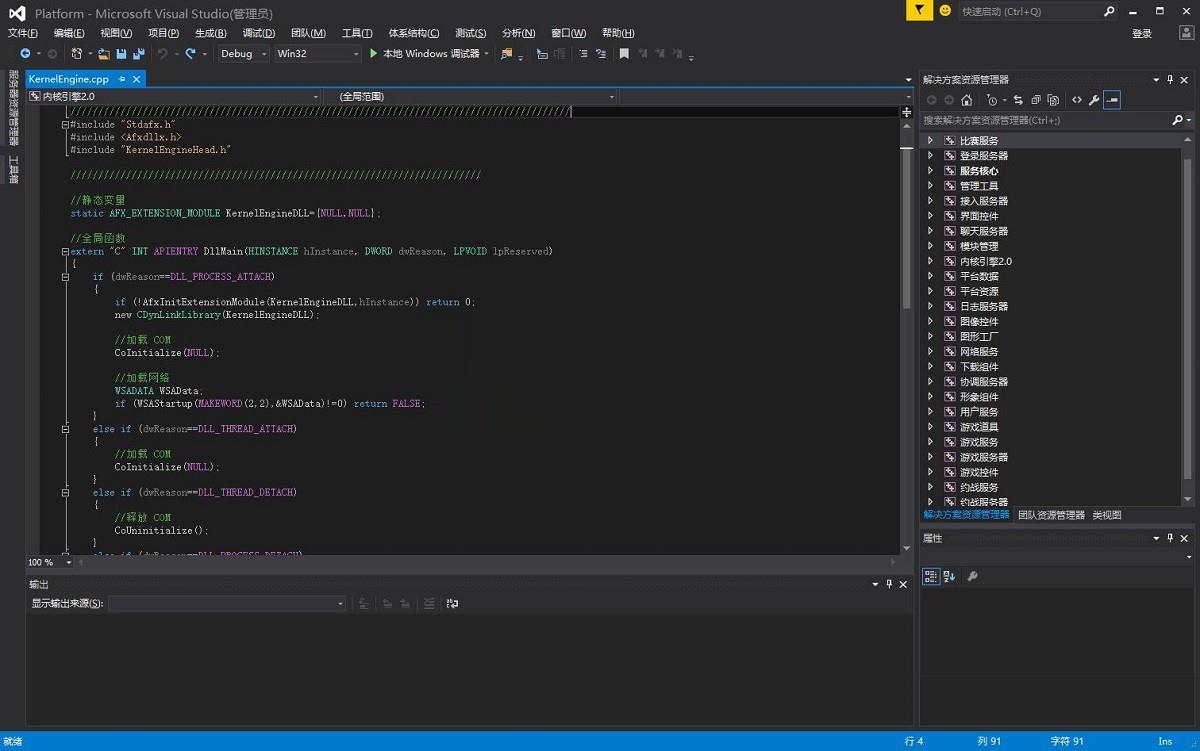The height and width of the screenshot is (751, 1200).
Task: Click the View Code icon in Solution Explorer
Action: click(x=1077, y=100)
